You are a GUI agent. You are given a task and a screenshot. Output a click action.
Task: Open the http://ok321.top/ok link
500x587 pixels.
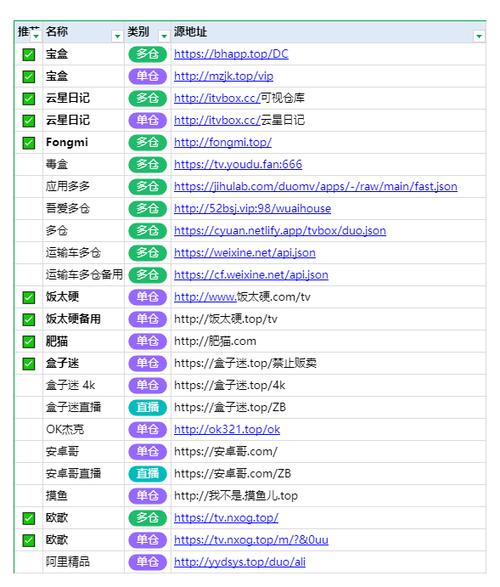[227, 430]
